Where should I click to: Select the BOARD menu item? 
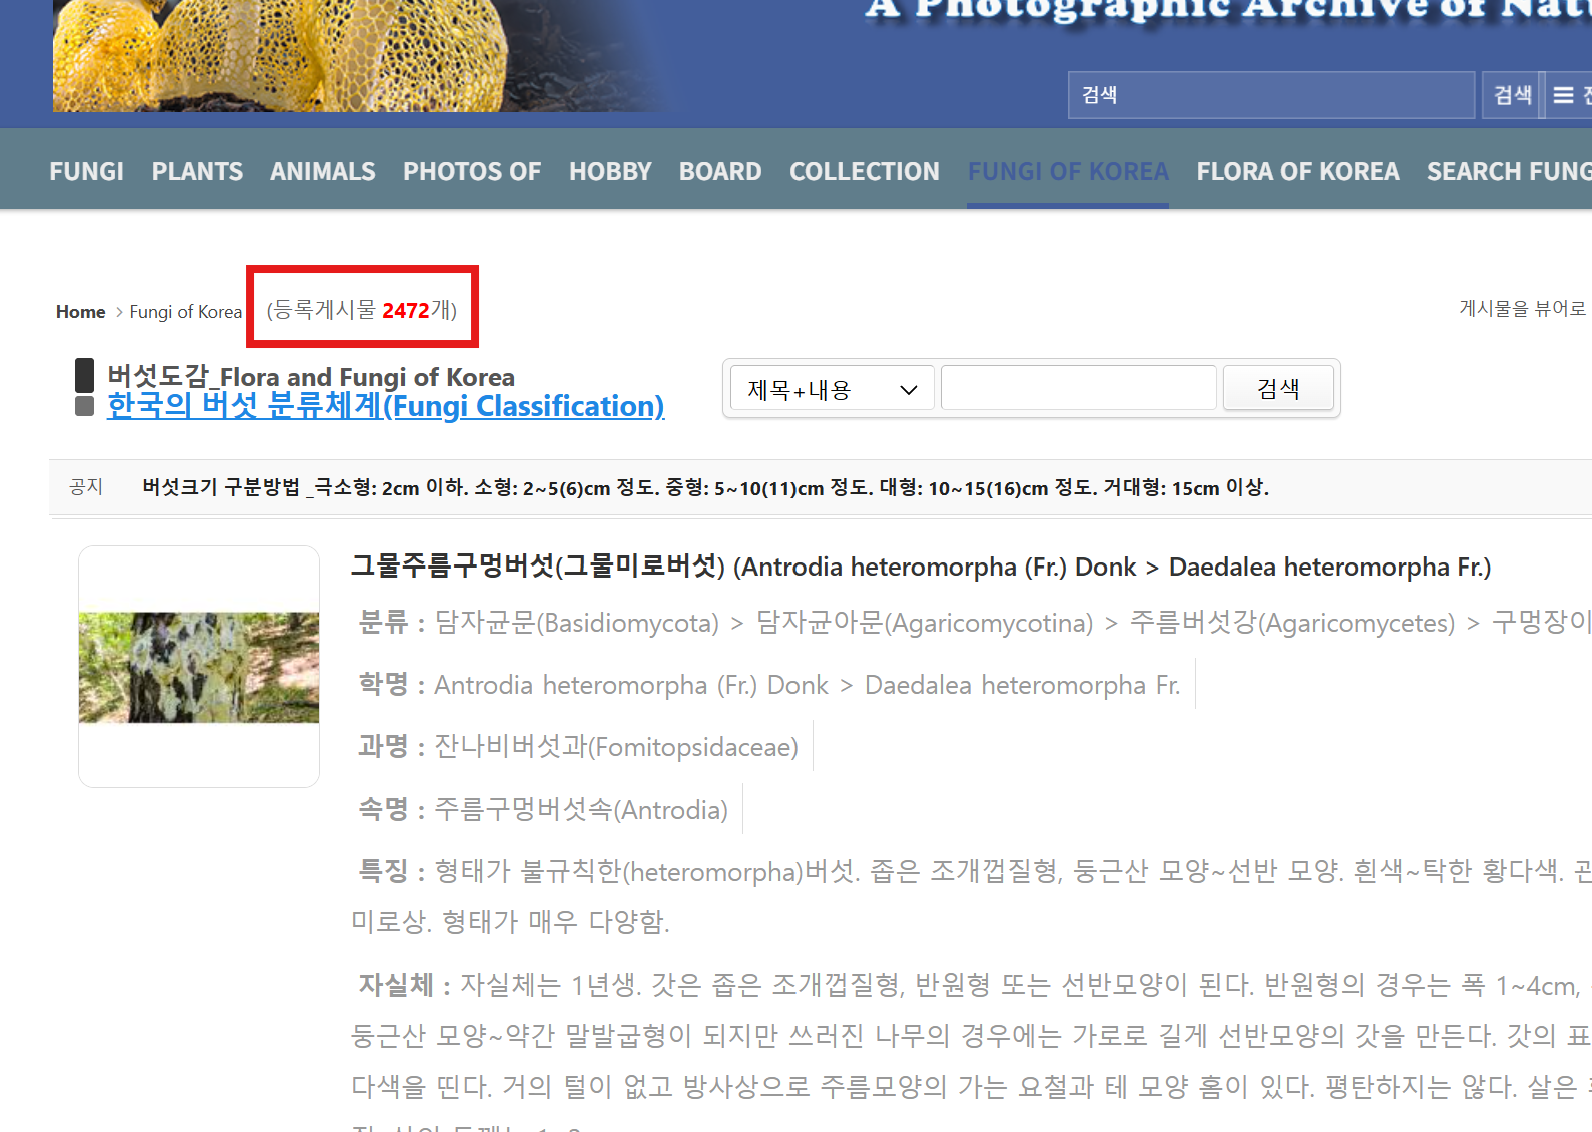click(720, 171)
